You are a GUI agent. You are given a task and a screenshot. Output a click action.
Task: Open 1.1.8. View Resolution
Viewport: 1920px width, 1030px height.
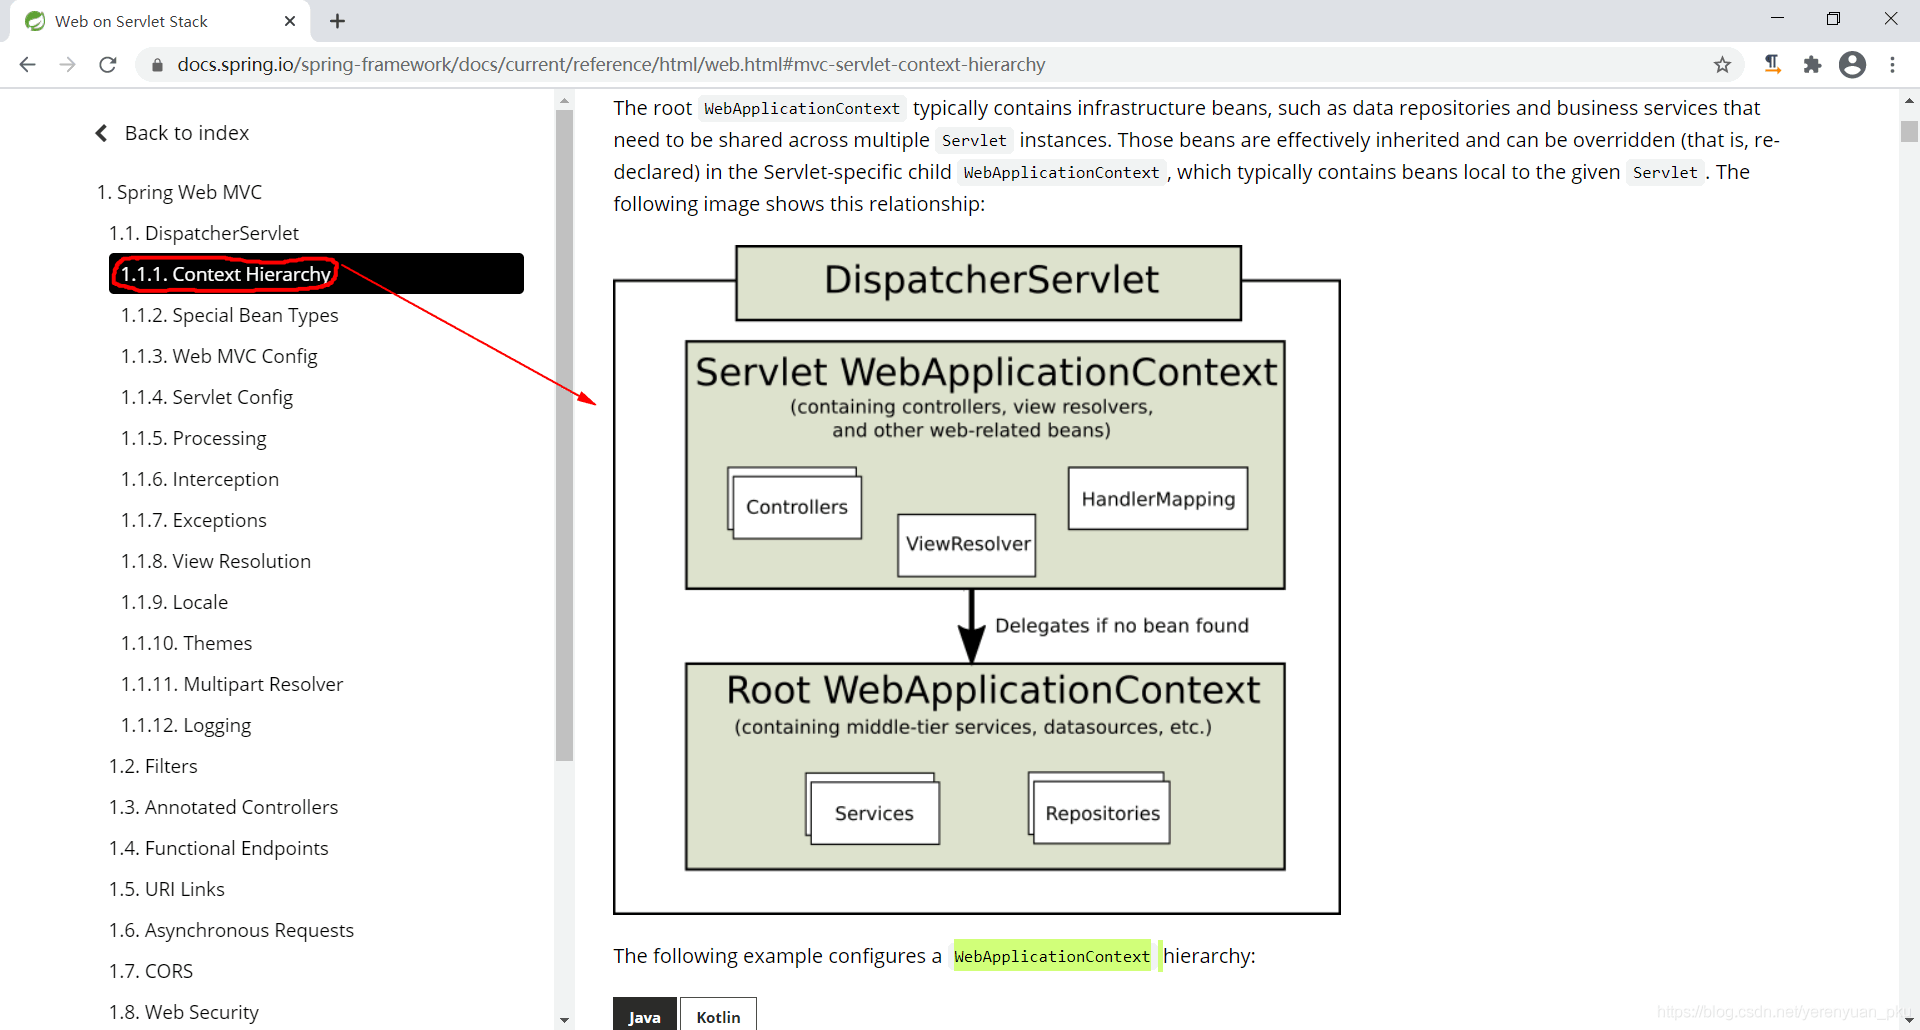coord(216,561)
